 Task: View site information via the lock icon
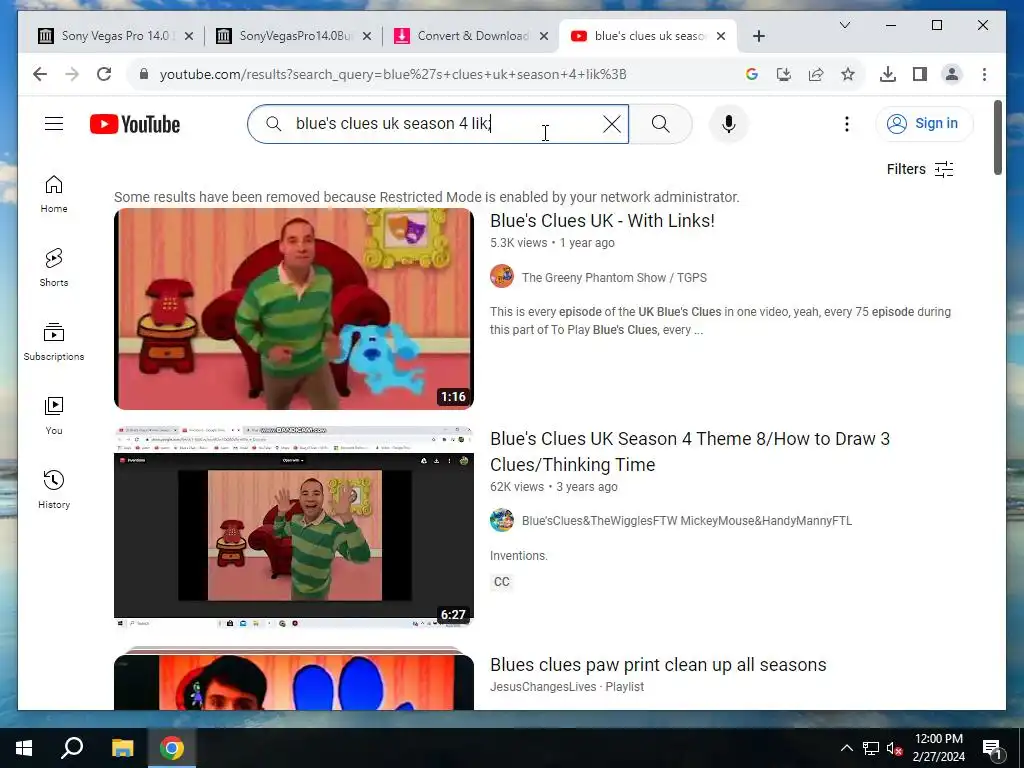pos(144,74)
